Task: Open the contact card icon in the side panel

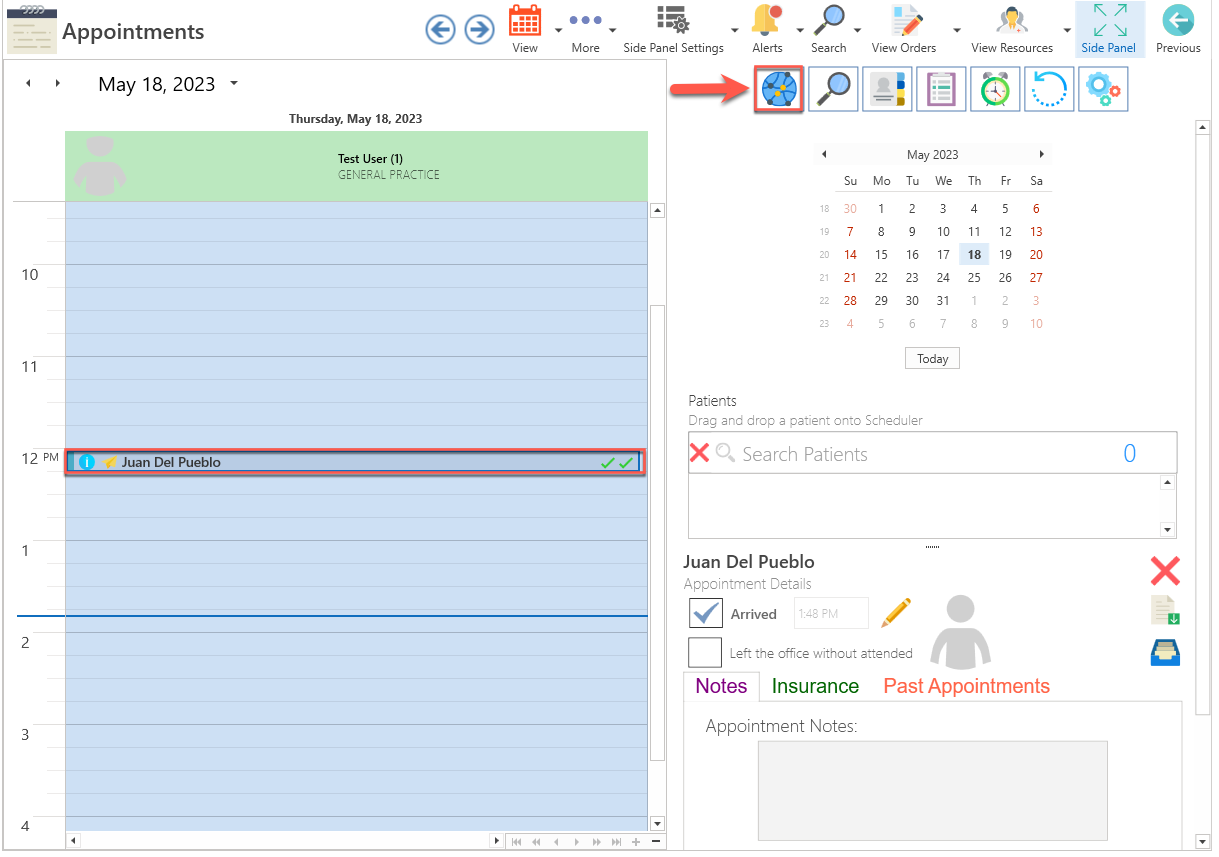Action: [887, 90]
